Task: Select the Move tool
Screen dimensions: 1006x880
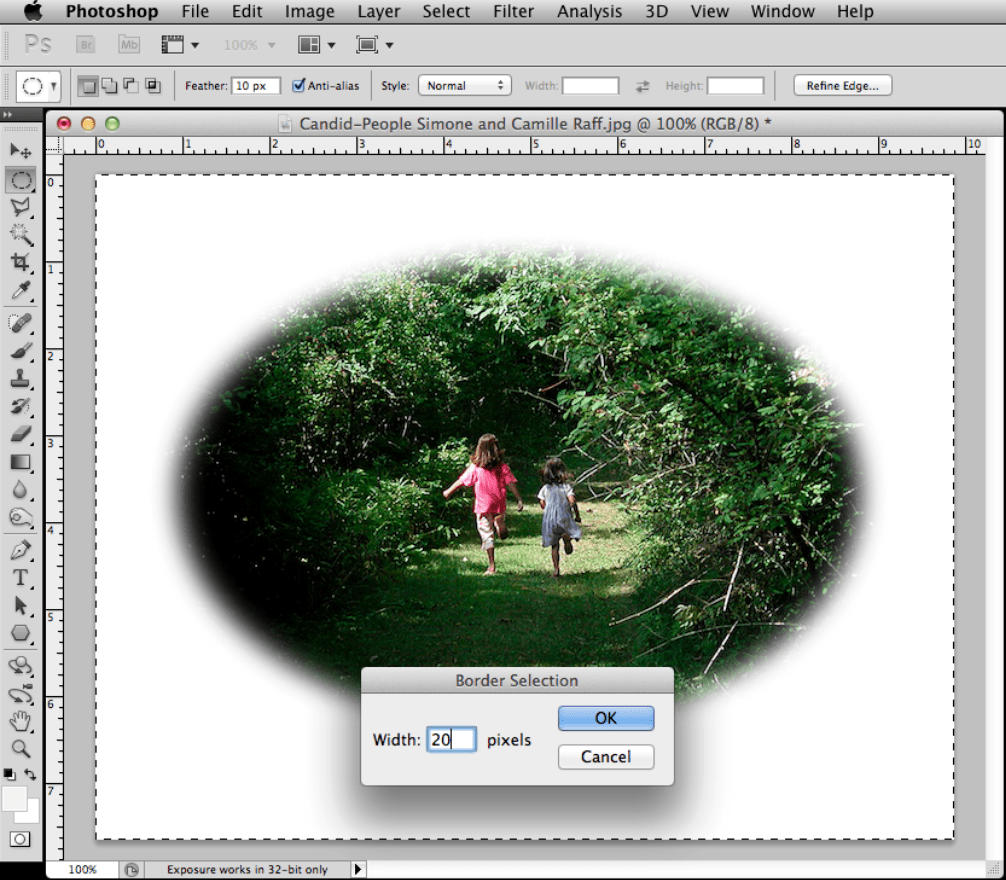Action: tap(20, 150)
